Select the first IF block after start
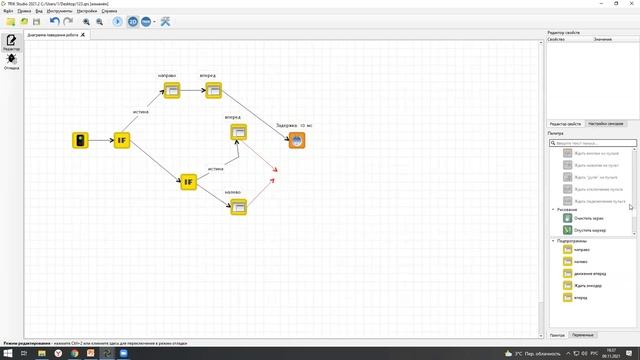 pos(122,140)
